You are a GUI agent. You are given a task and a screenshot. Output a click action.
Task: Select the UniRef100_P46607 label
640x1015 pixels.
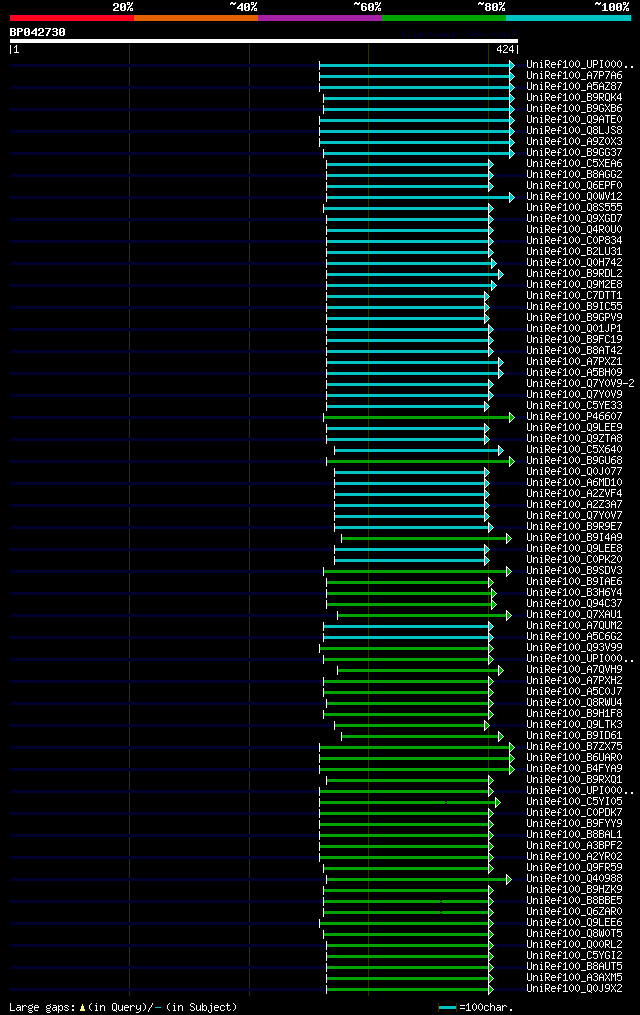click(574, 417)
